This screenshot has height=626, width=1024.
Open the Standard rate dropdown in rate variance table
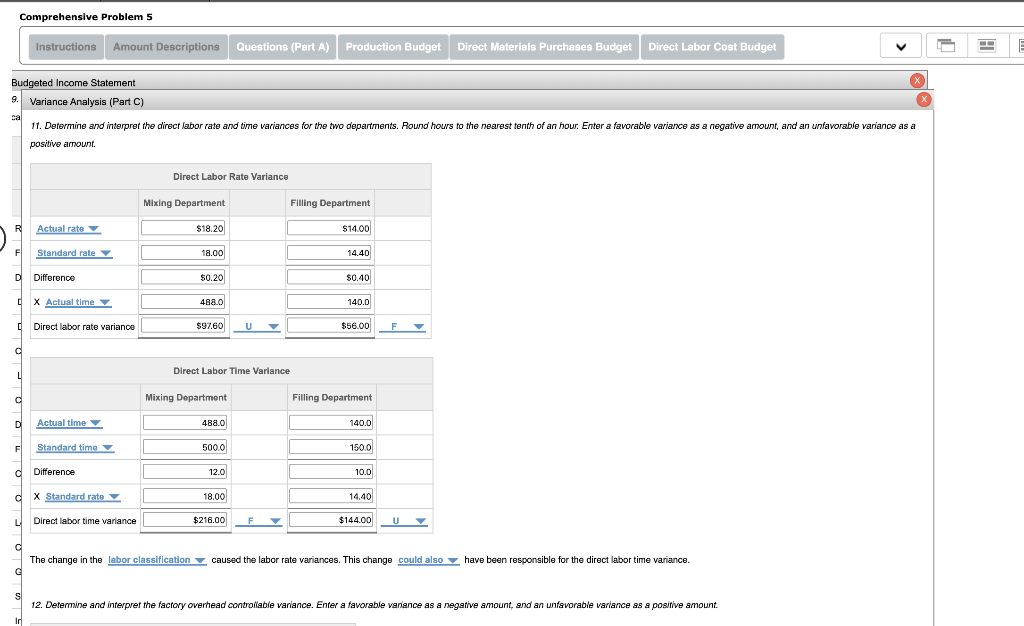[74, 253]
